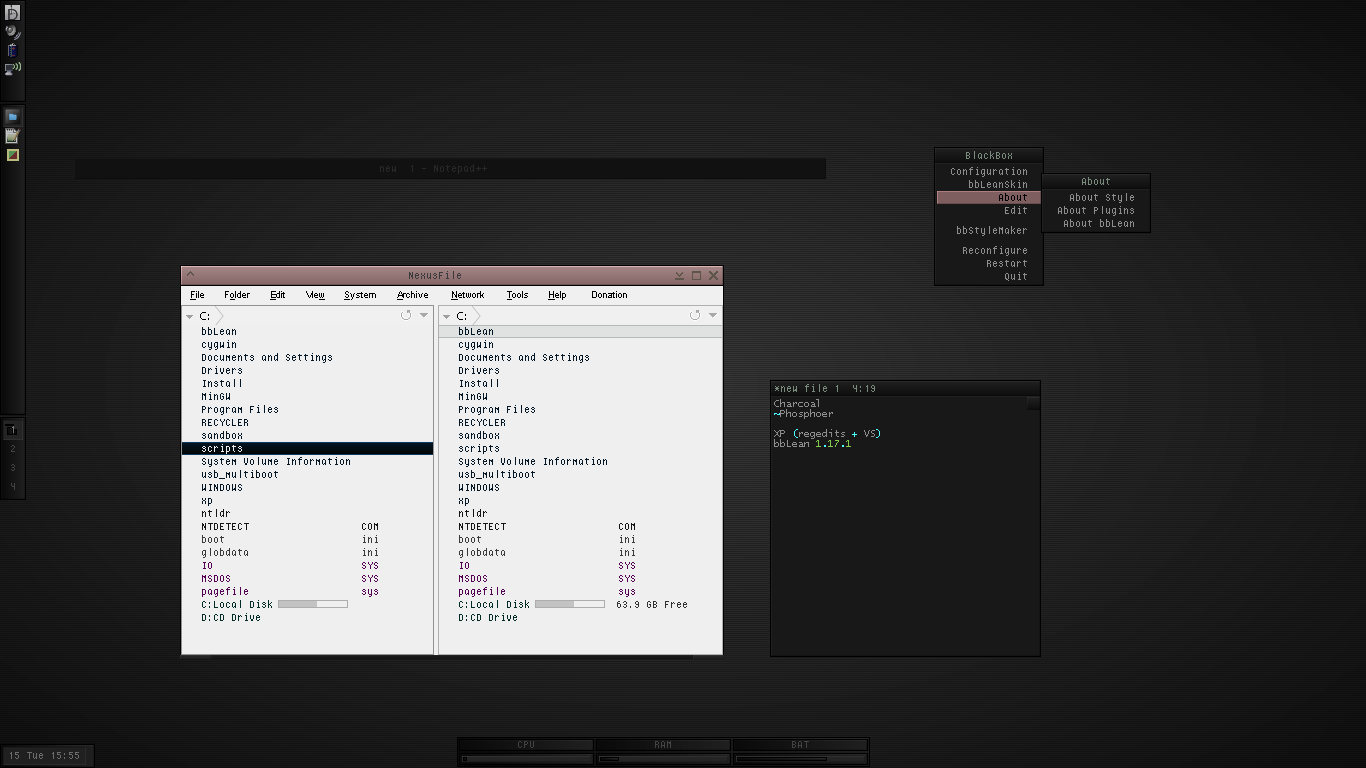This screenshot has height=768, width=1366.
Task: Expand the bbLeanSkin submenu
Action: click(989, 185)
